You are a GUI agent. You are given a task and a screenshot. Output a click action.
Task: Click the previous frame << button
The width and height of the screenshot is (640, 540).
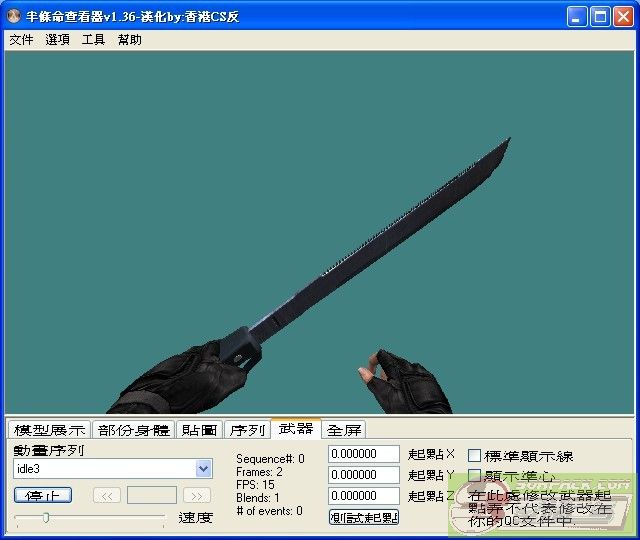coord(107,496)
